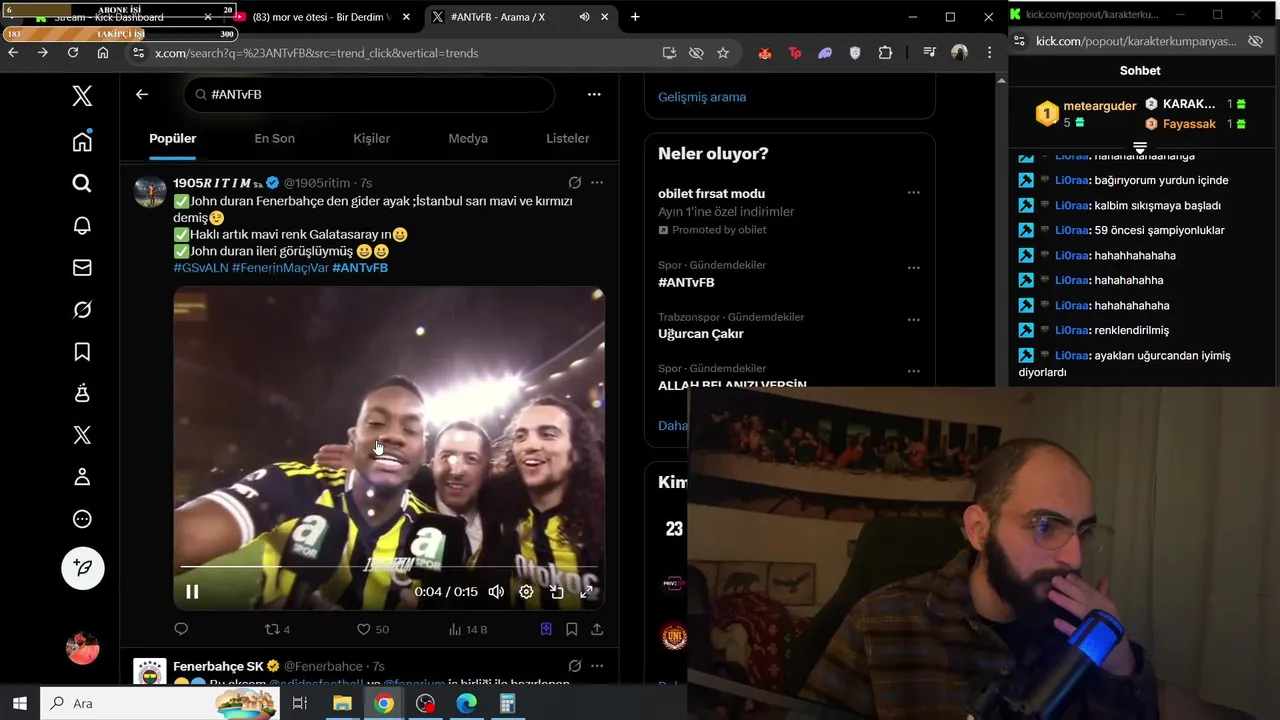Viewport: 1280px width, 720px height.
Task: Open Calculator from taskbar
Action: point(507,704)
